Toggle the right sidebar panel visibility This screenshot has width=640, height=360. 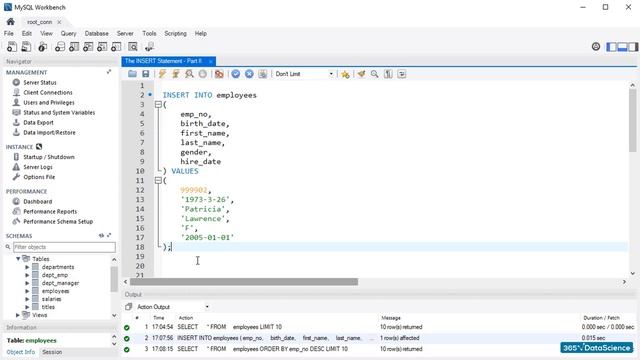633,47
